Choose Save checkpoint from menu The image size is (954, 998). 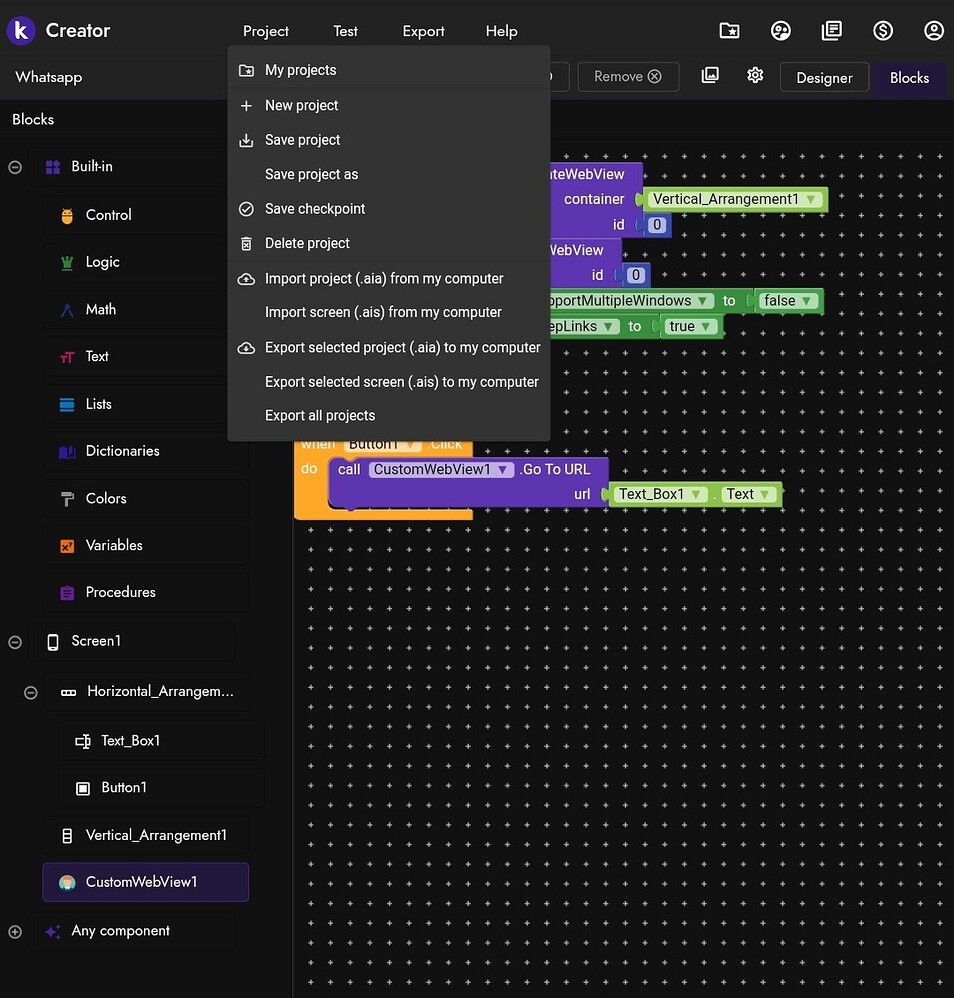[389, 209]
